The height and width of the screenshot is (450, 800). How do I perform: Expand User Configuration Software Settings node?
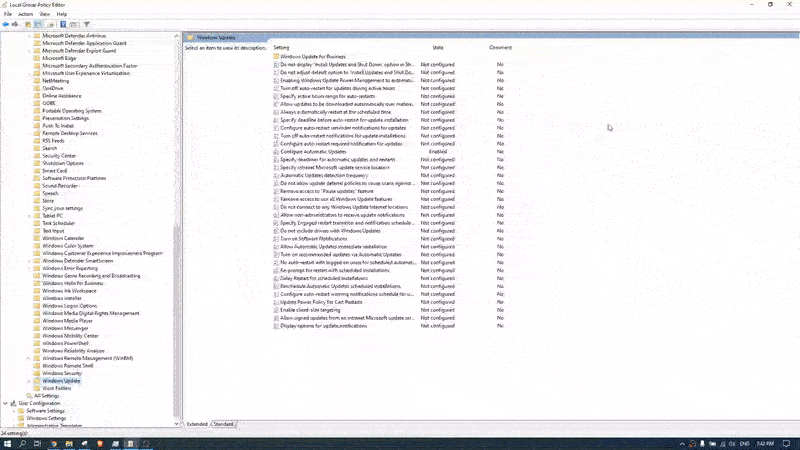coord(14,411)
